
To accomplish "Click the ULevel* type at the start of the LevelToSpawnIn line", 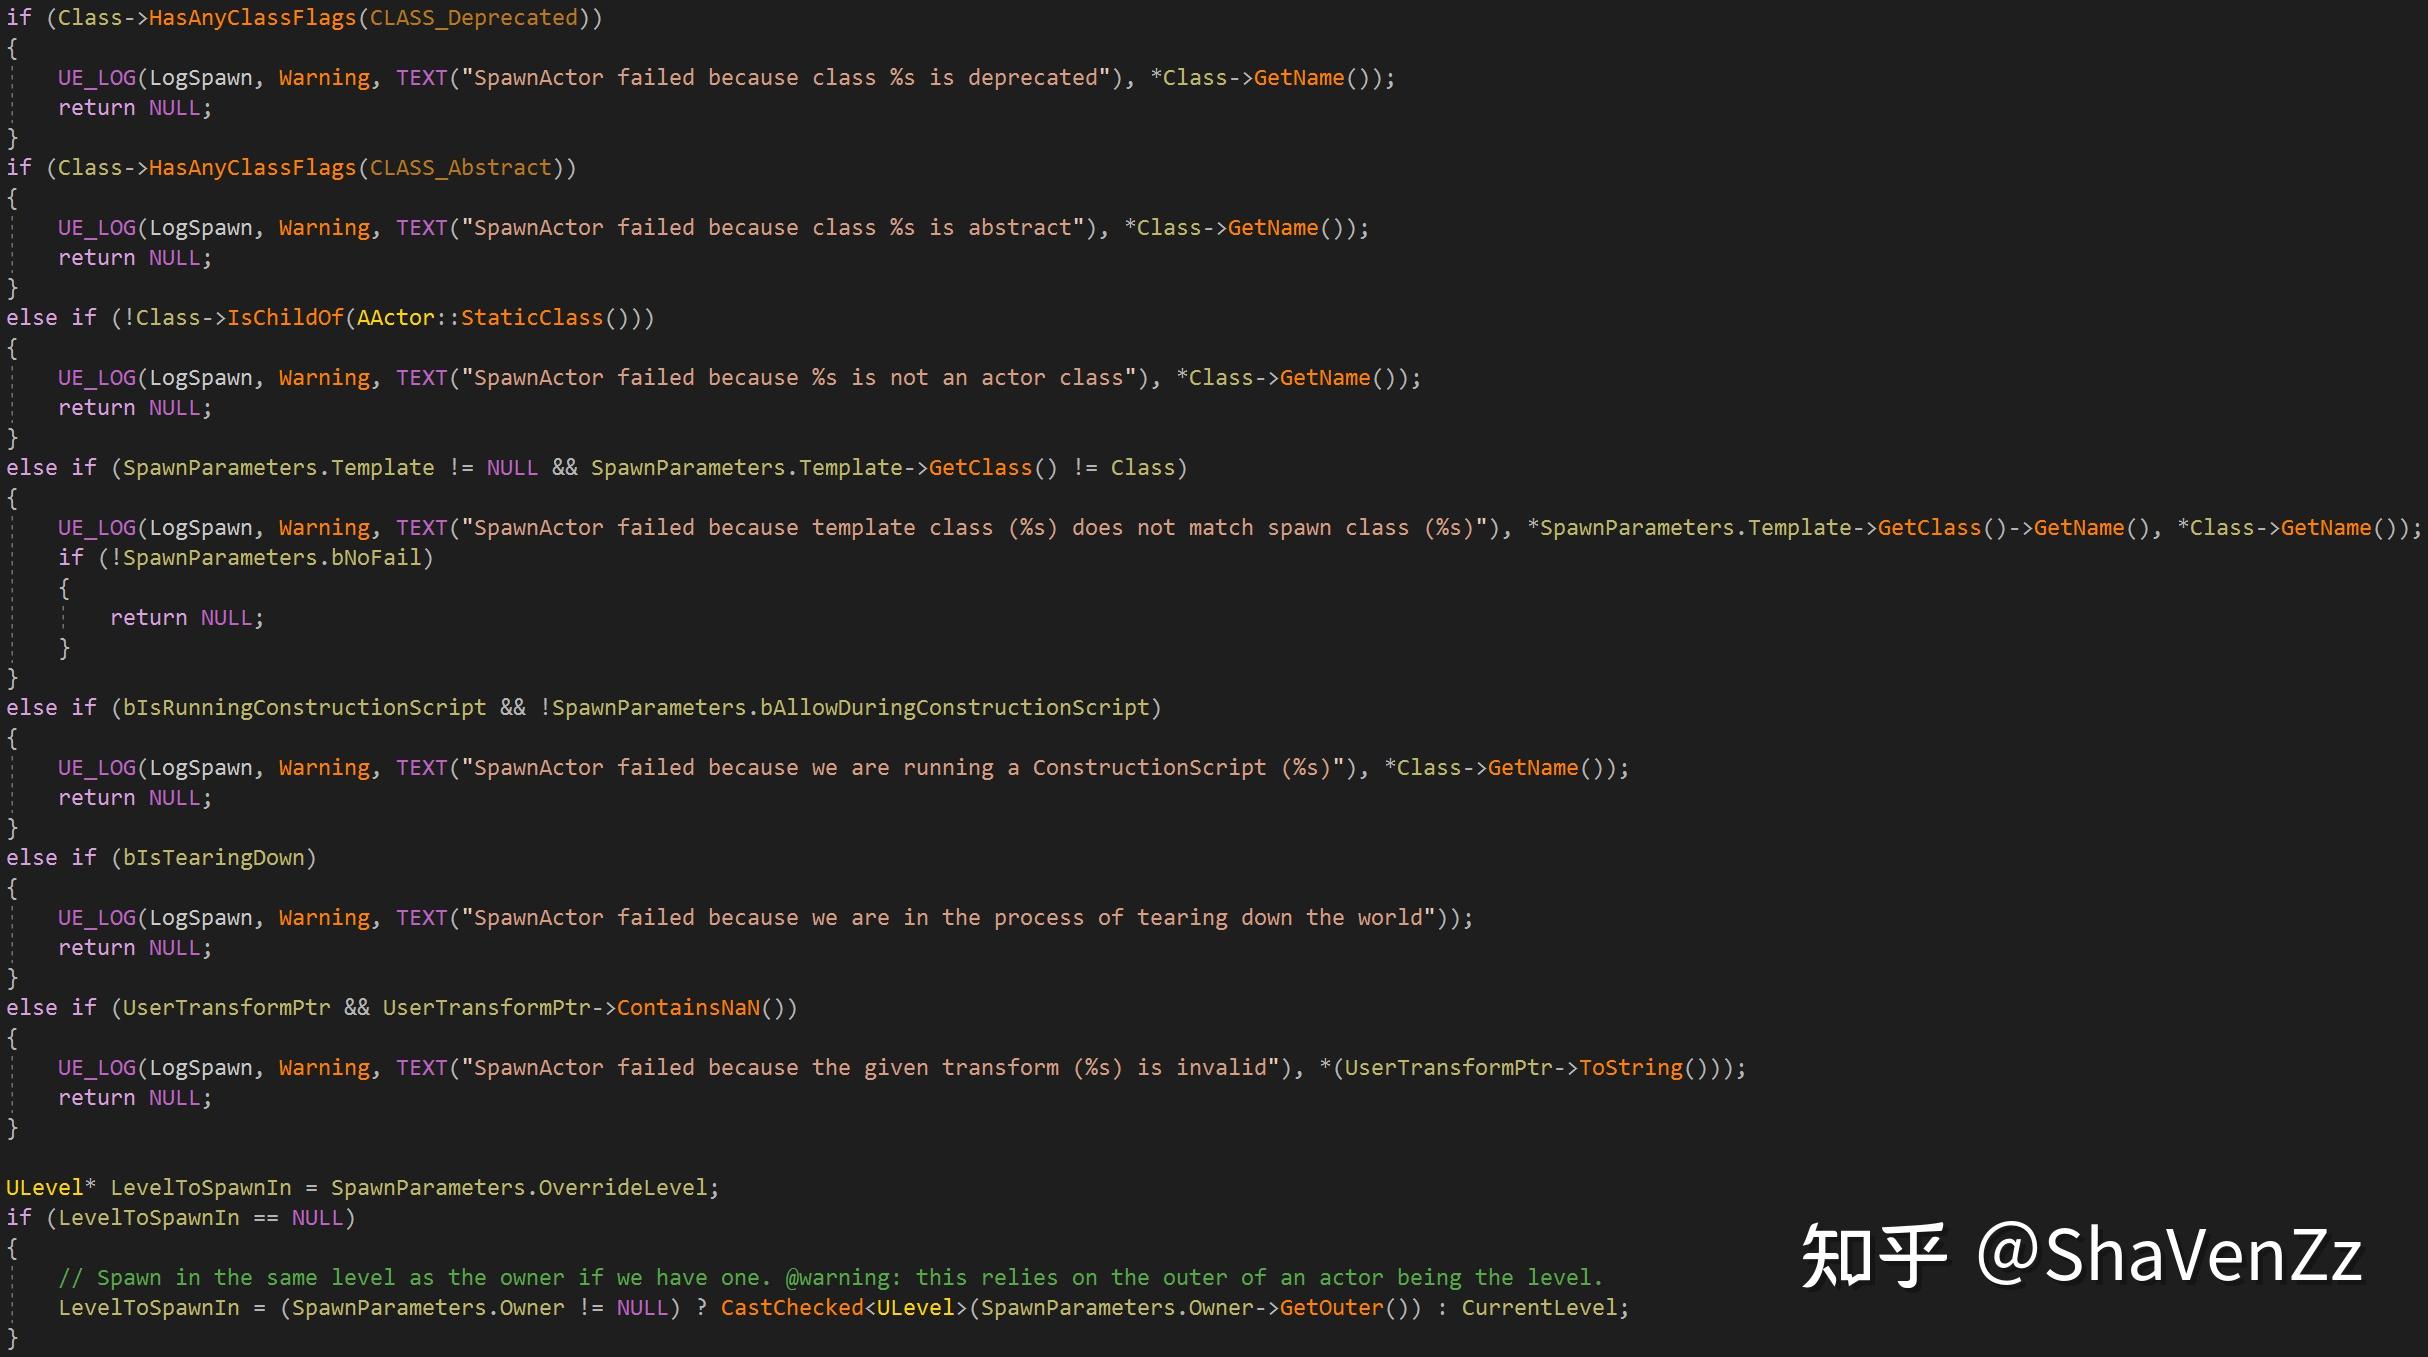I will click(45, 1188).
